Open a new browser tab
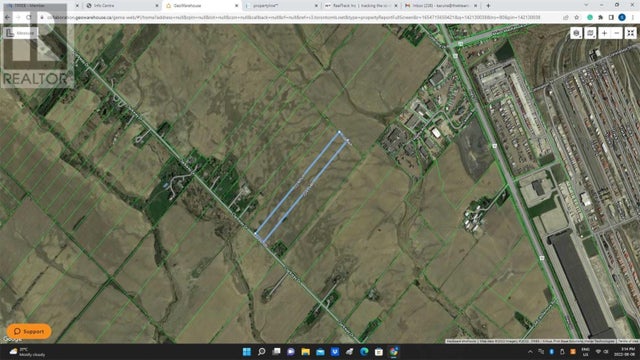 tap(488, 6)
